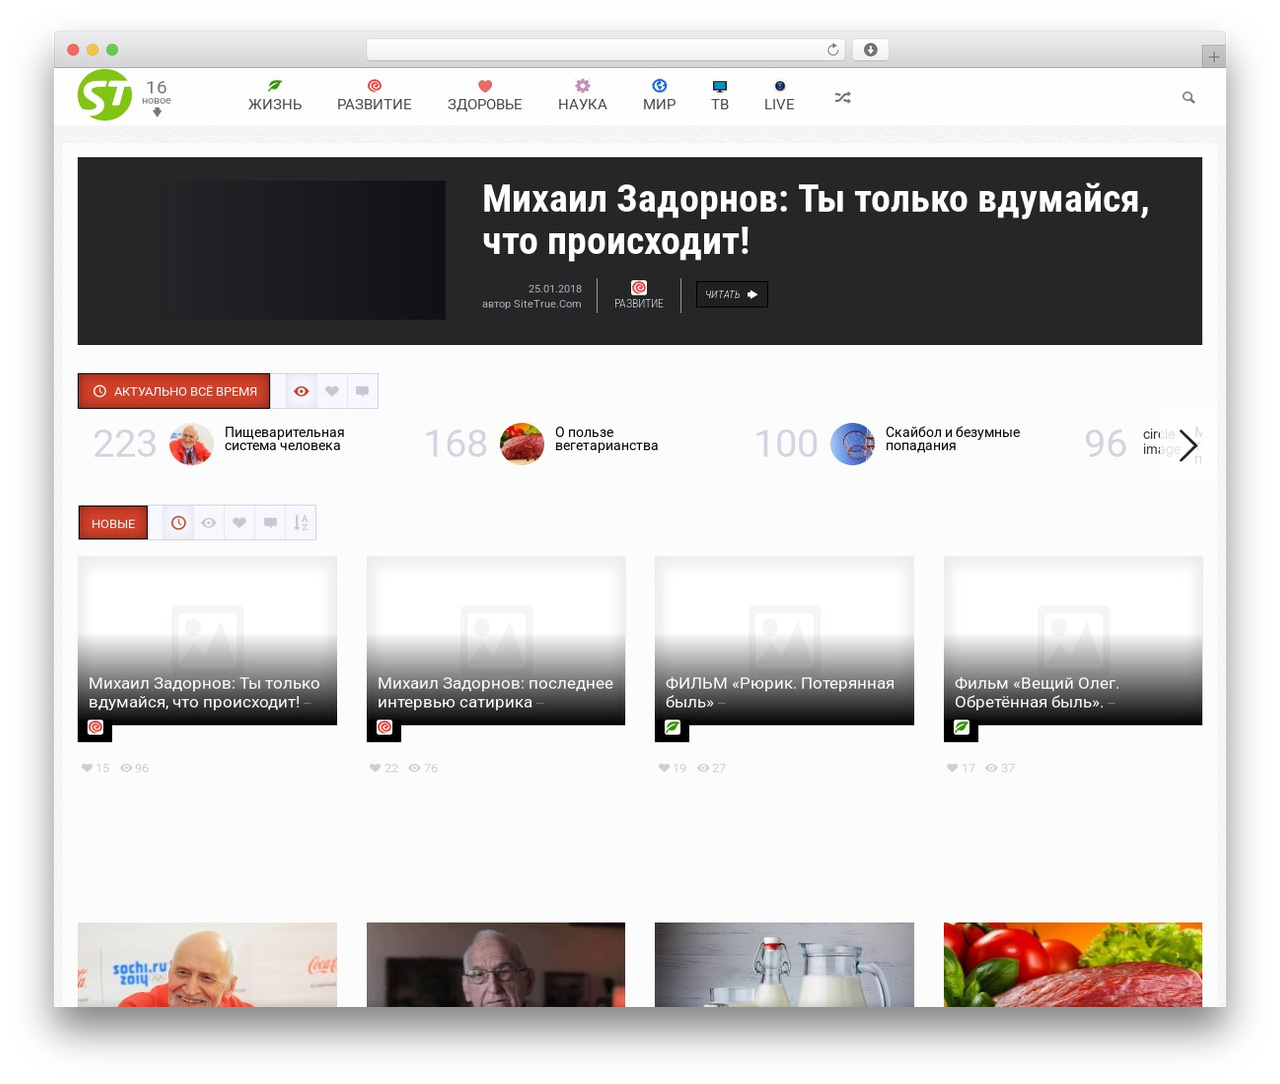The width and height of the screenshot is (1280, 1084).
Task: Click the views eye icon showing 37
Action: [991, 768]
